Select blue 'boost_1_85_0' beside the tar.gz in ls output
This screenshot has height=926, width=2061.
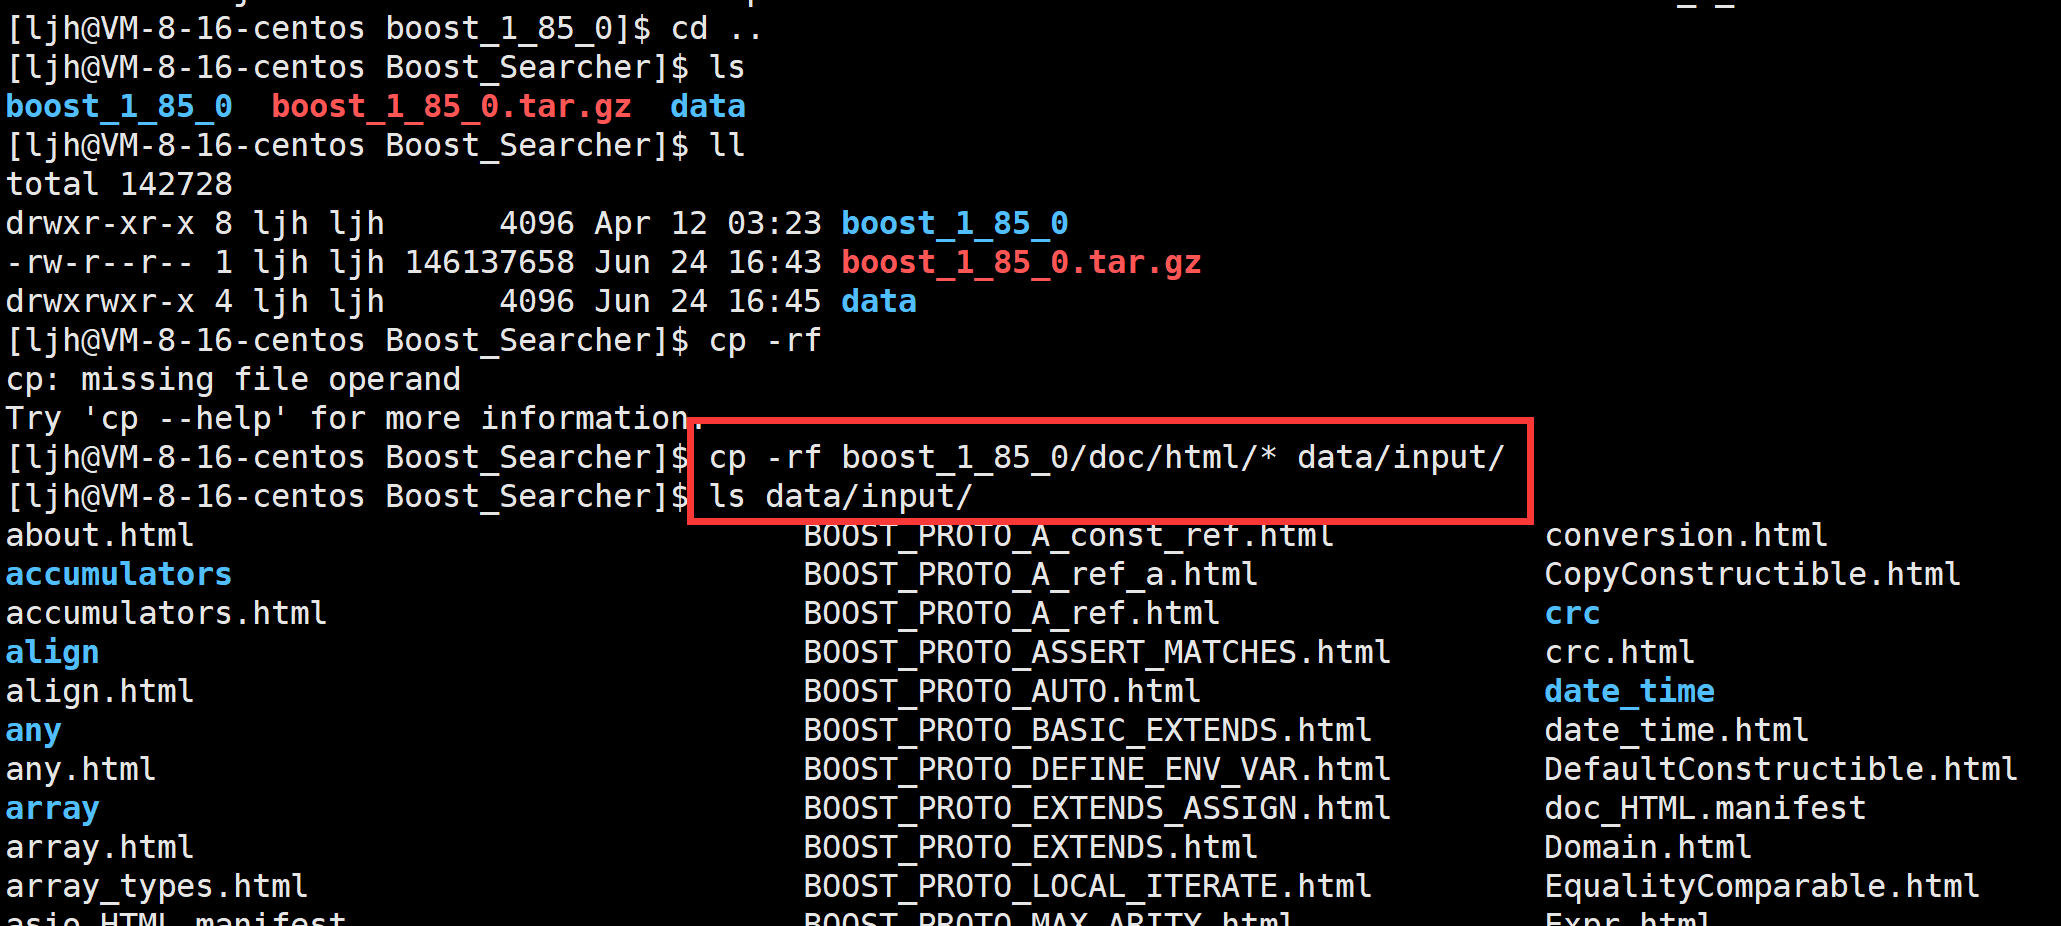click(119, 106)
